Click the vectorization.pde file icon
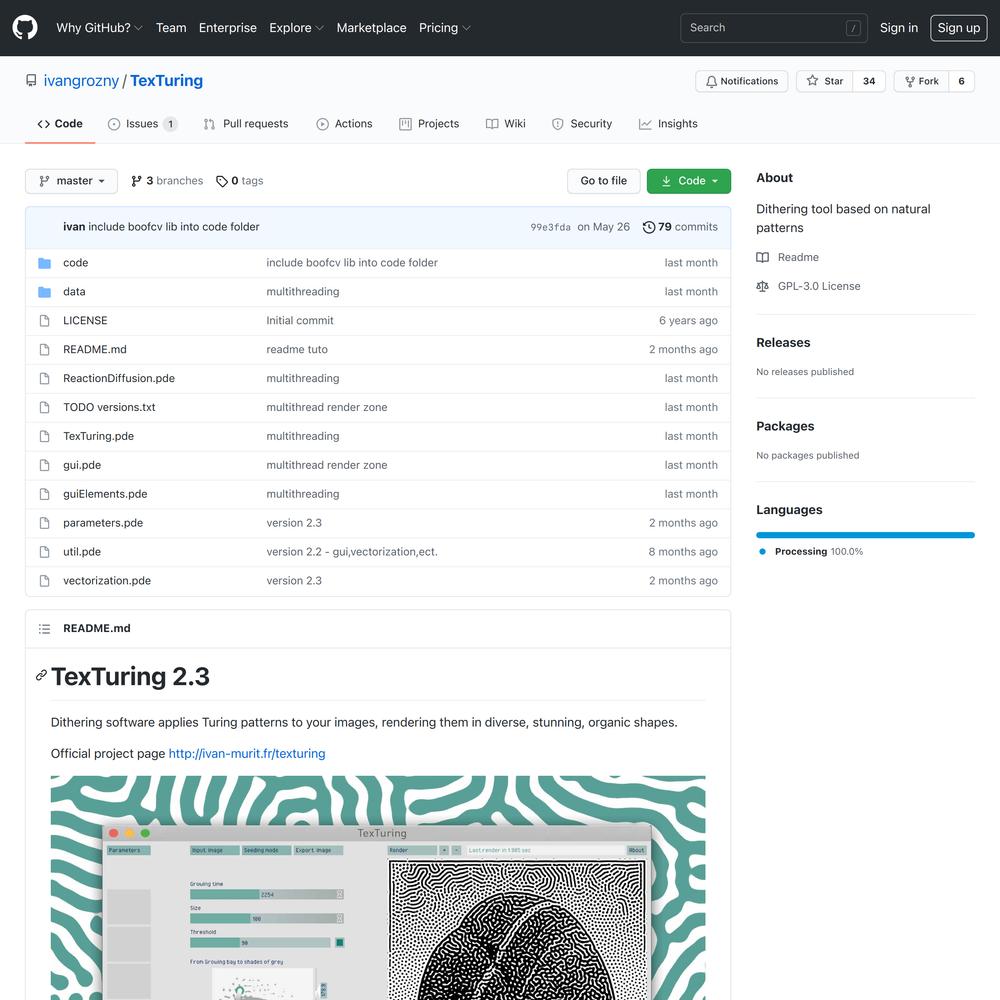The height and width of the screenshot is (1000, 1000). tap(44, 581)
